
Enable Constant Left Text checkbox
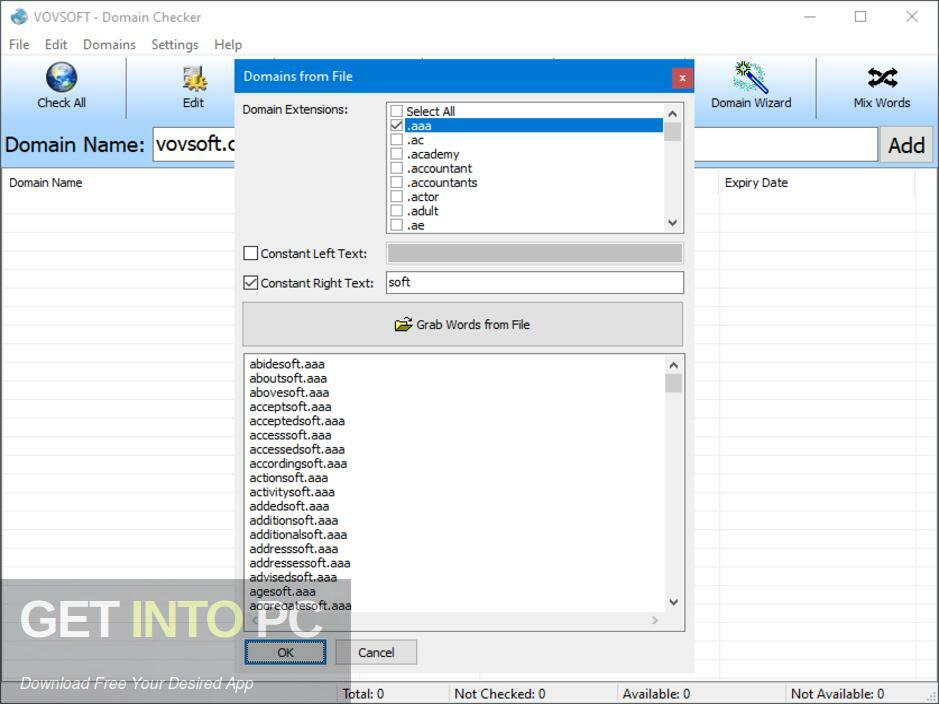[250, 253]
